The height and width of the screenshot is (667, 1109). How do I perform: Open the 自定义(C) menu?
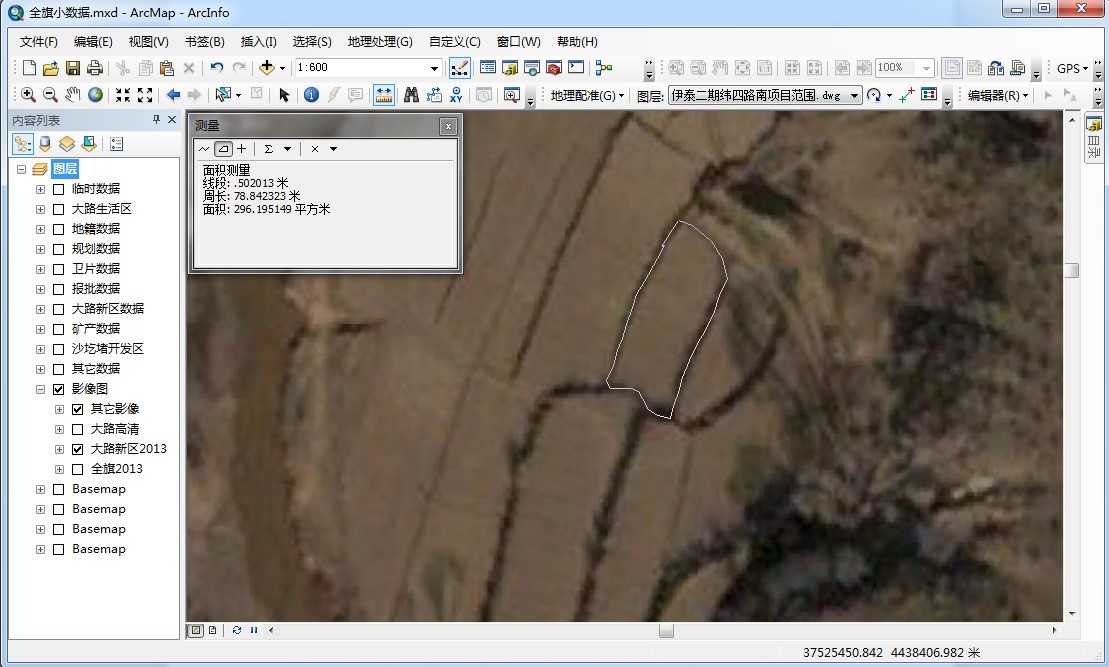click(x=455, y=42)
